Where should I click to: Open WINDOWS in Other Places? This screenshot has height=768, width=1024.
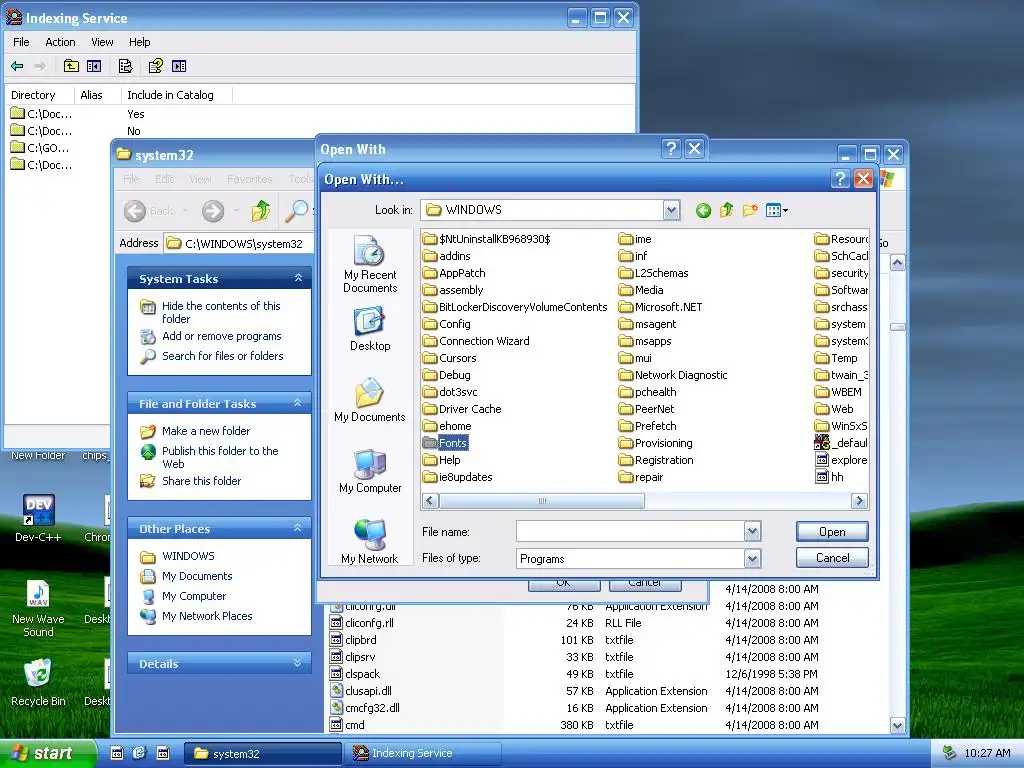pos(188,556)
